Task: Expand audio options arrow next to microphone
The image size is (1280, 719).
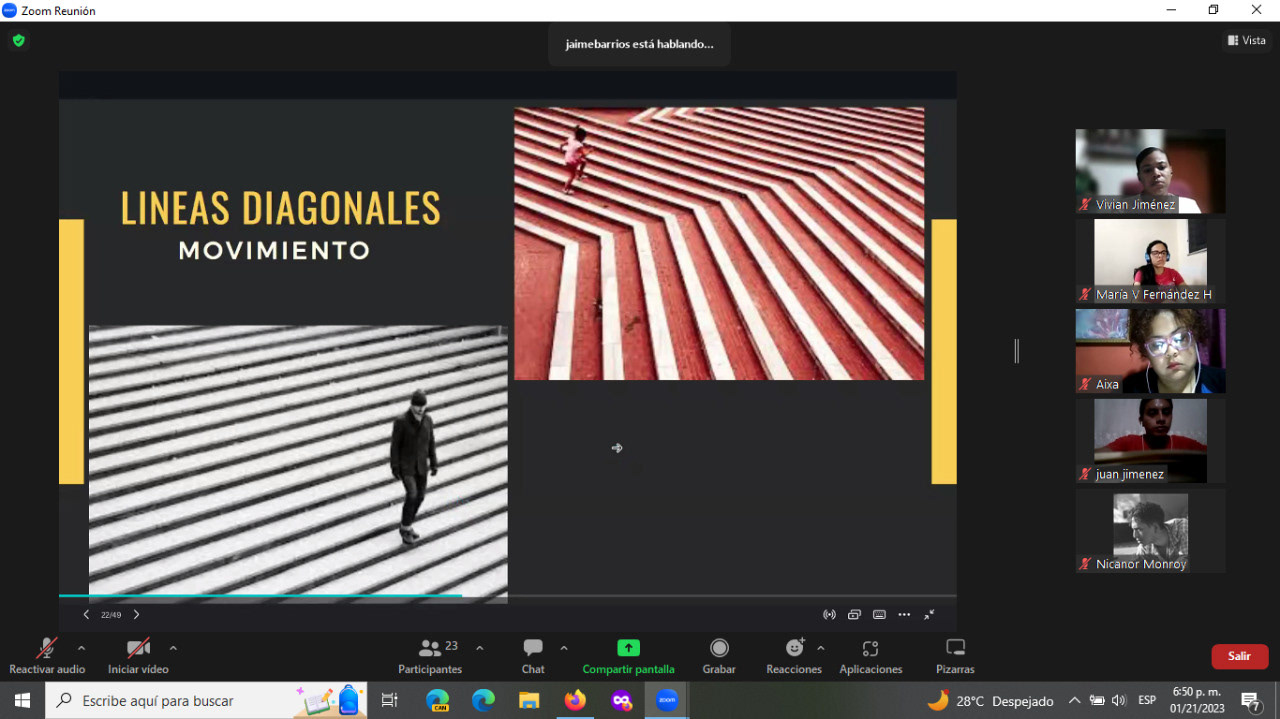Action: (x=81, y=648)
